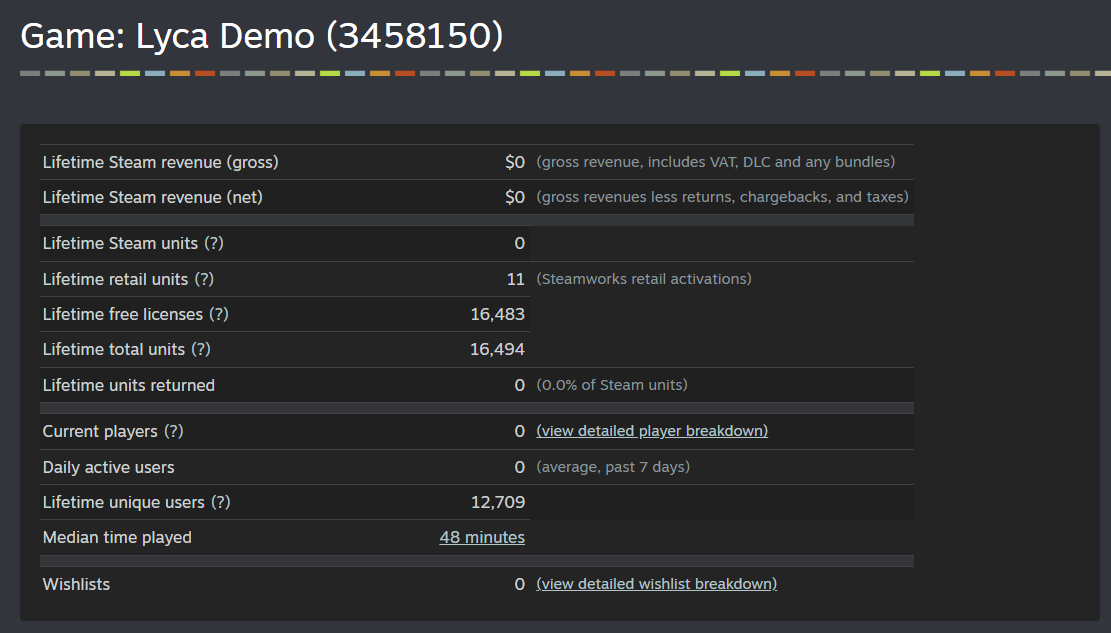
Task: Select the page title Game: Lyca Demo (3458150)
Action: (261, 36)
